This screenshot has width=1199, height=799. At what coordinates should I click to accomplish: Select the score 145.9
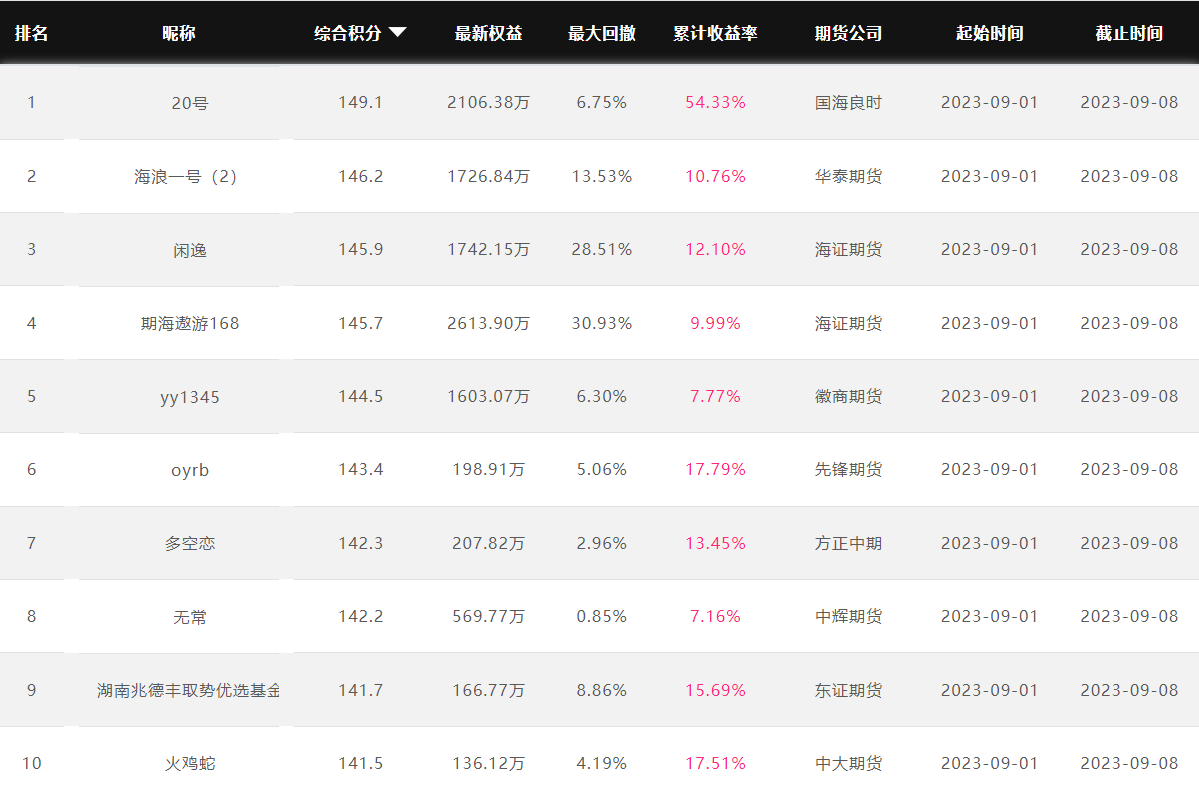pyautogui.click(x=360, y=249)
